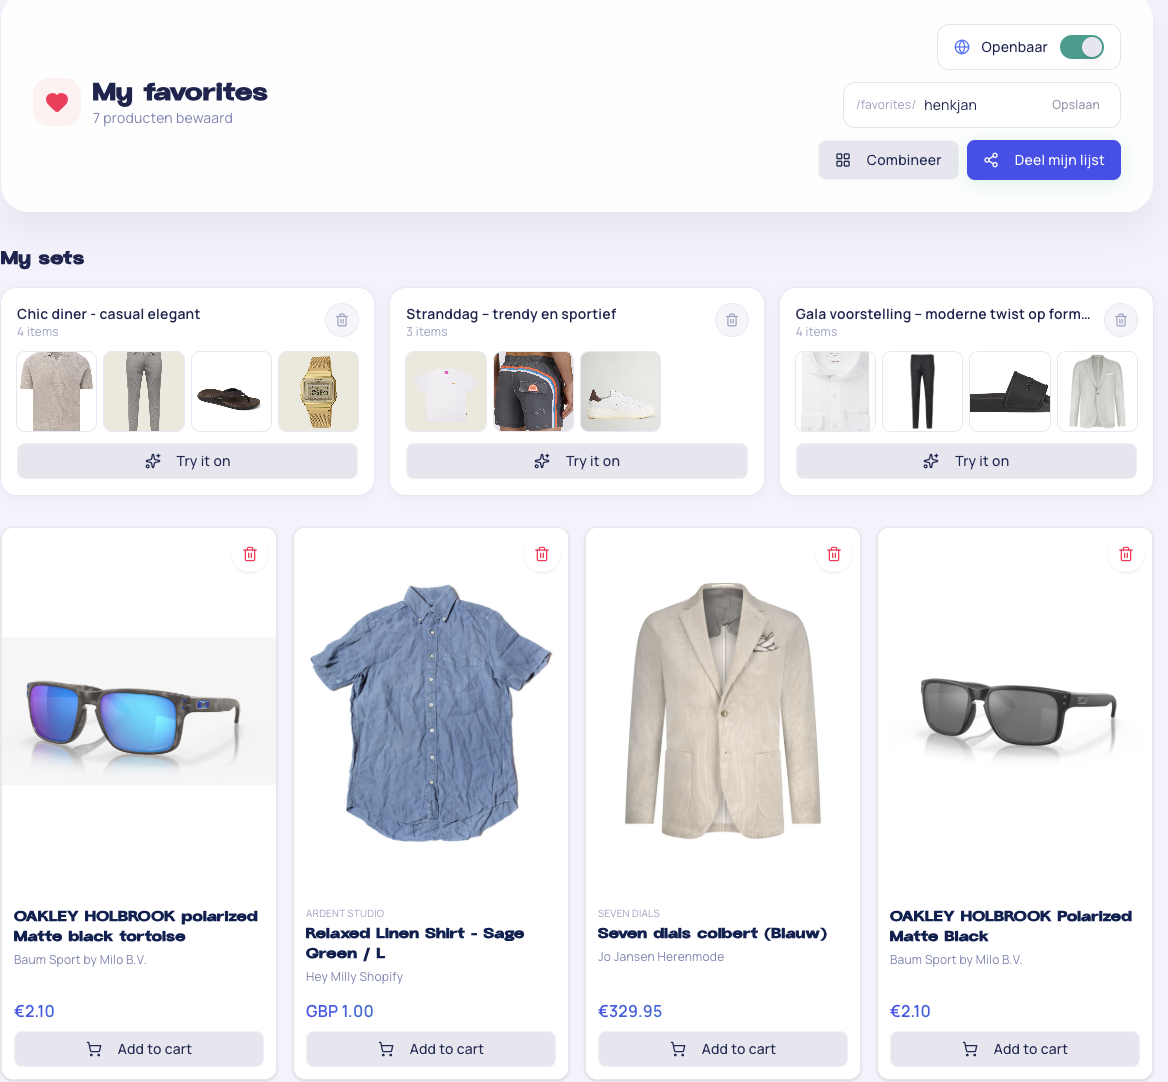Screen dimensions: 1168x1082
Task: Open the white sneaker thumbnail in Stranddag
Action: 620,392
